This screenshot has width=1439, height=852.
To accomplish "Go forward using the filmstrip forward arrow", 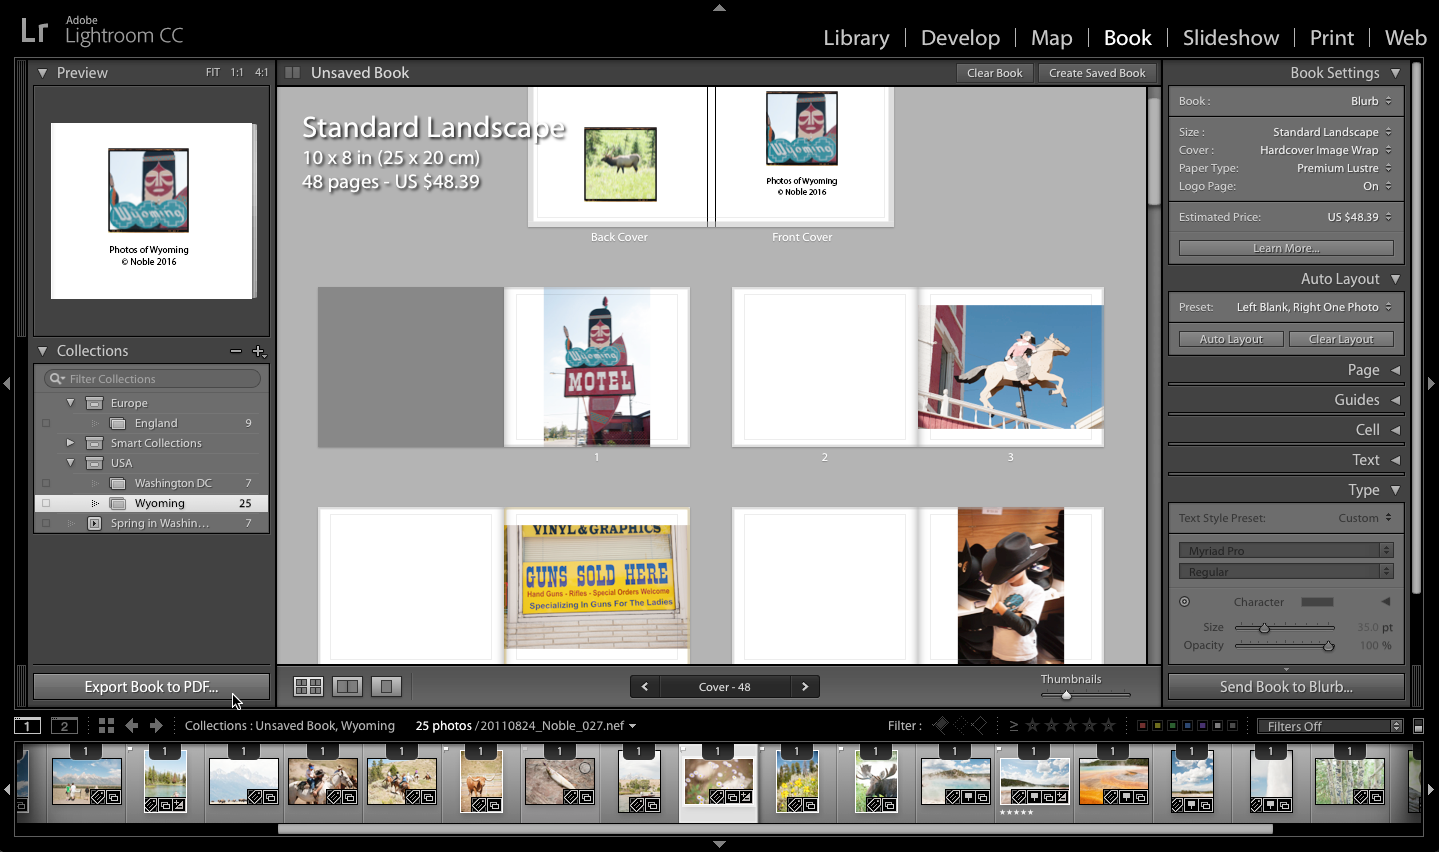I will pyautogui.click(x=157, y=725).
